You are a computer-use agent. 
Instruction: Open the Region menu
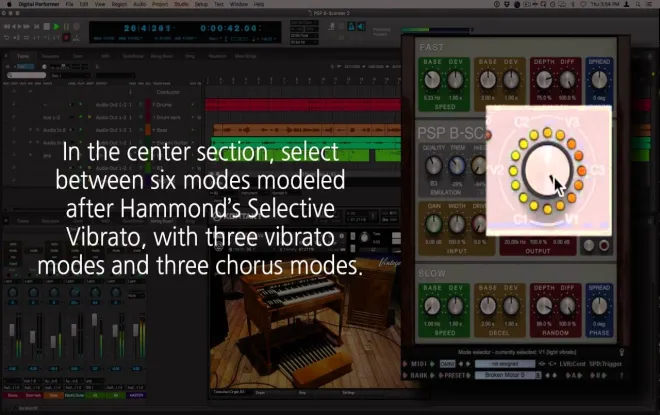click(x=119, y=4)
